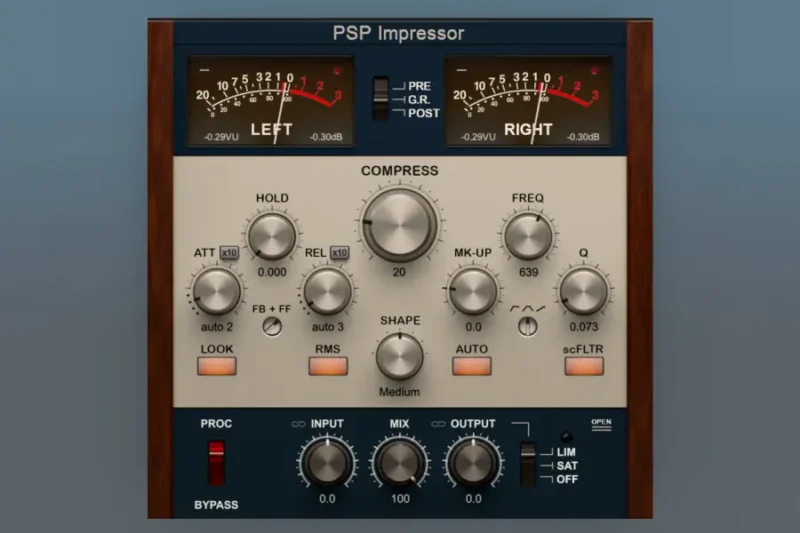Click LEFT meter -0.30dB readout
Viewport: 800px width, 533px height.
326,137
